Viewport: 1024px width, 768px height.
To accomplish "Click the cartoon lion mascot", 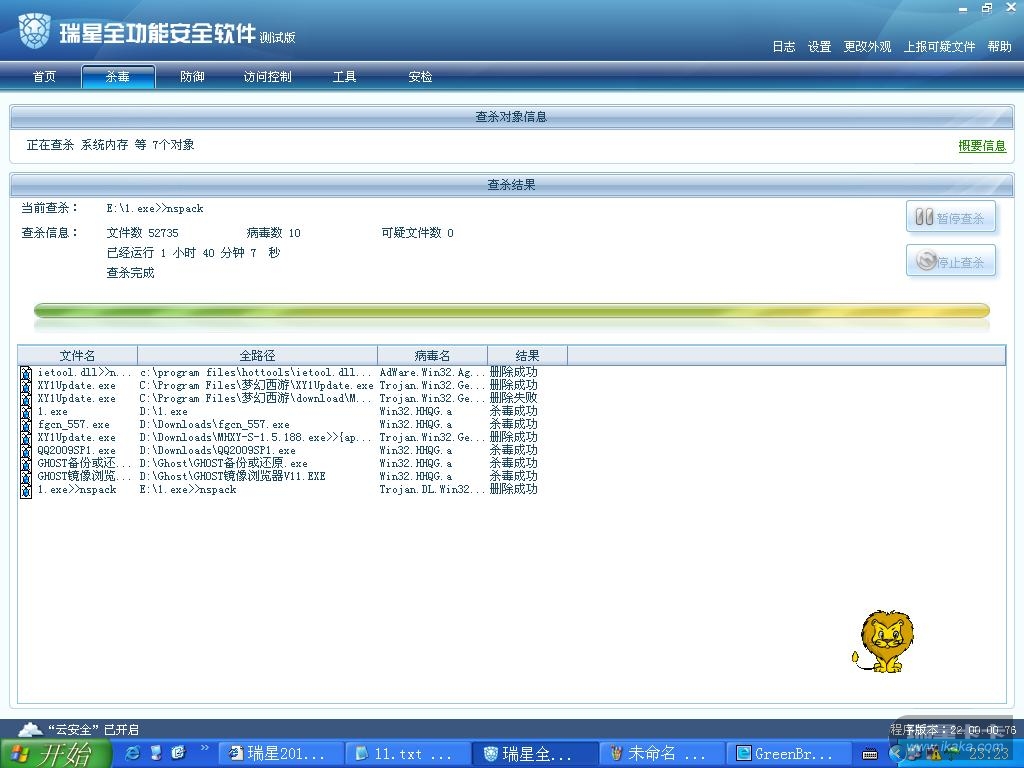I will click(883, 641).
